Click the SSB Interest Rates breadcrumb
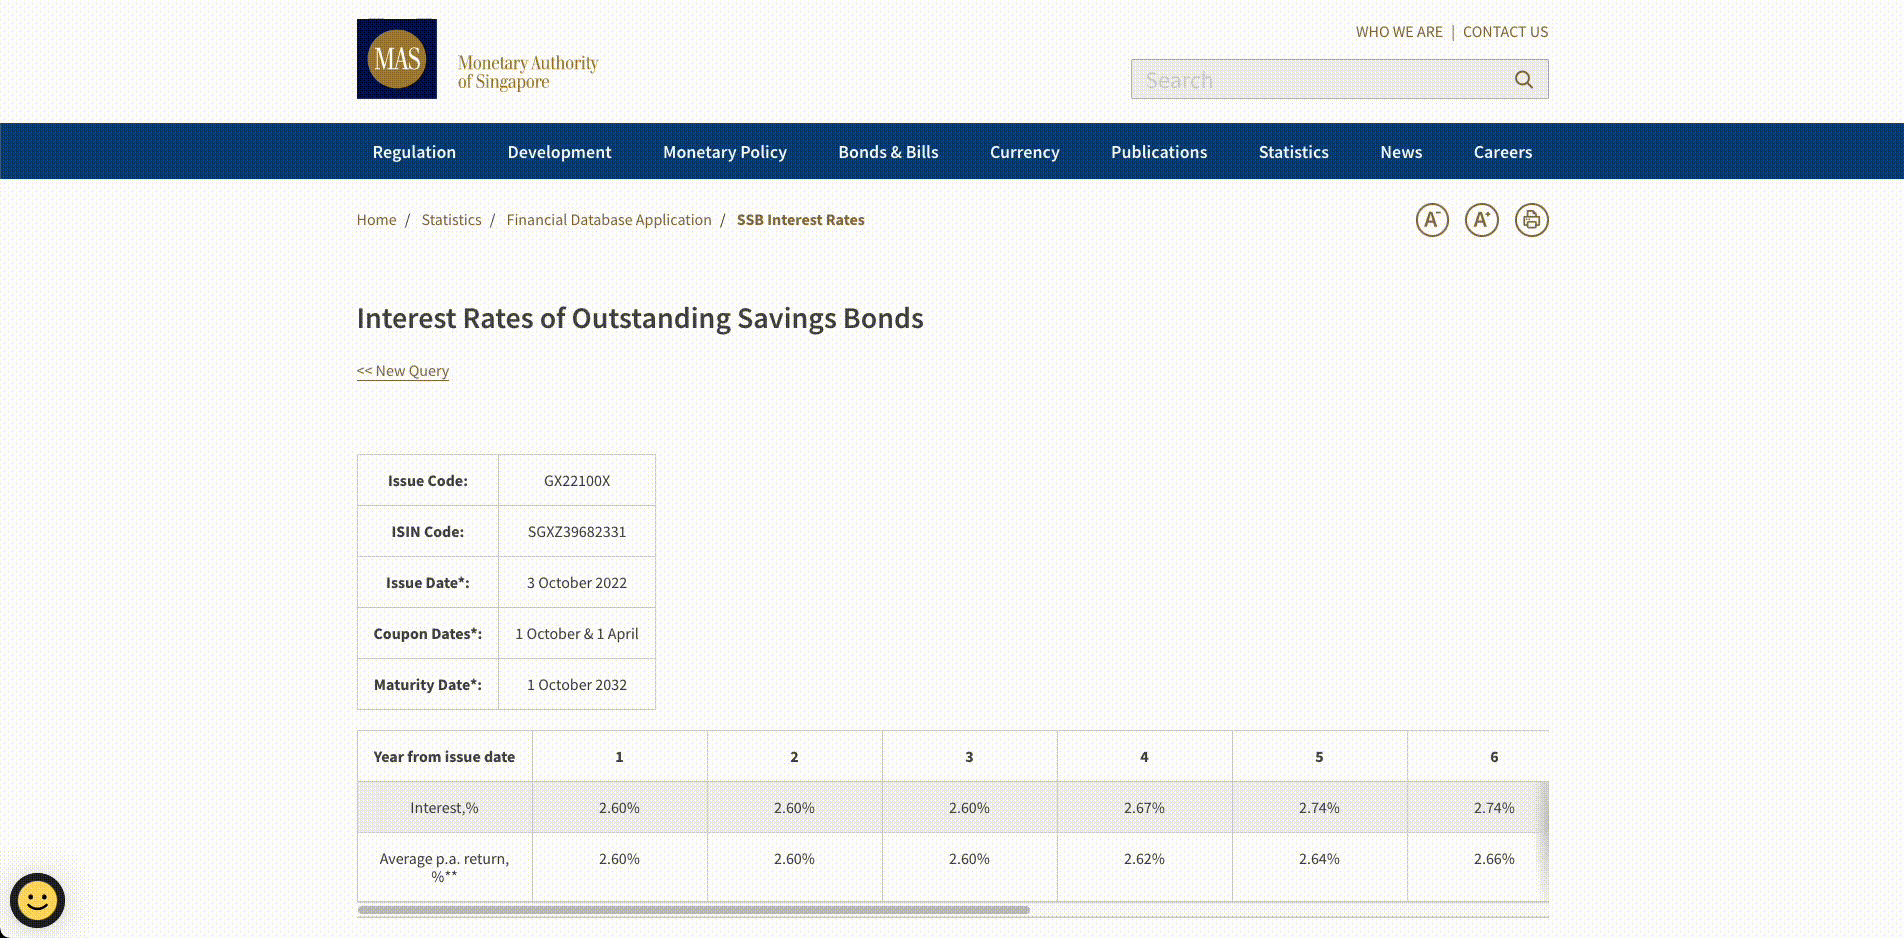Viewport: 1904px width, 938px height. (x=800, y=220)
